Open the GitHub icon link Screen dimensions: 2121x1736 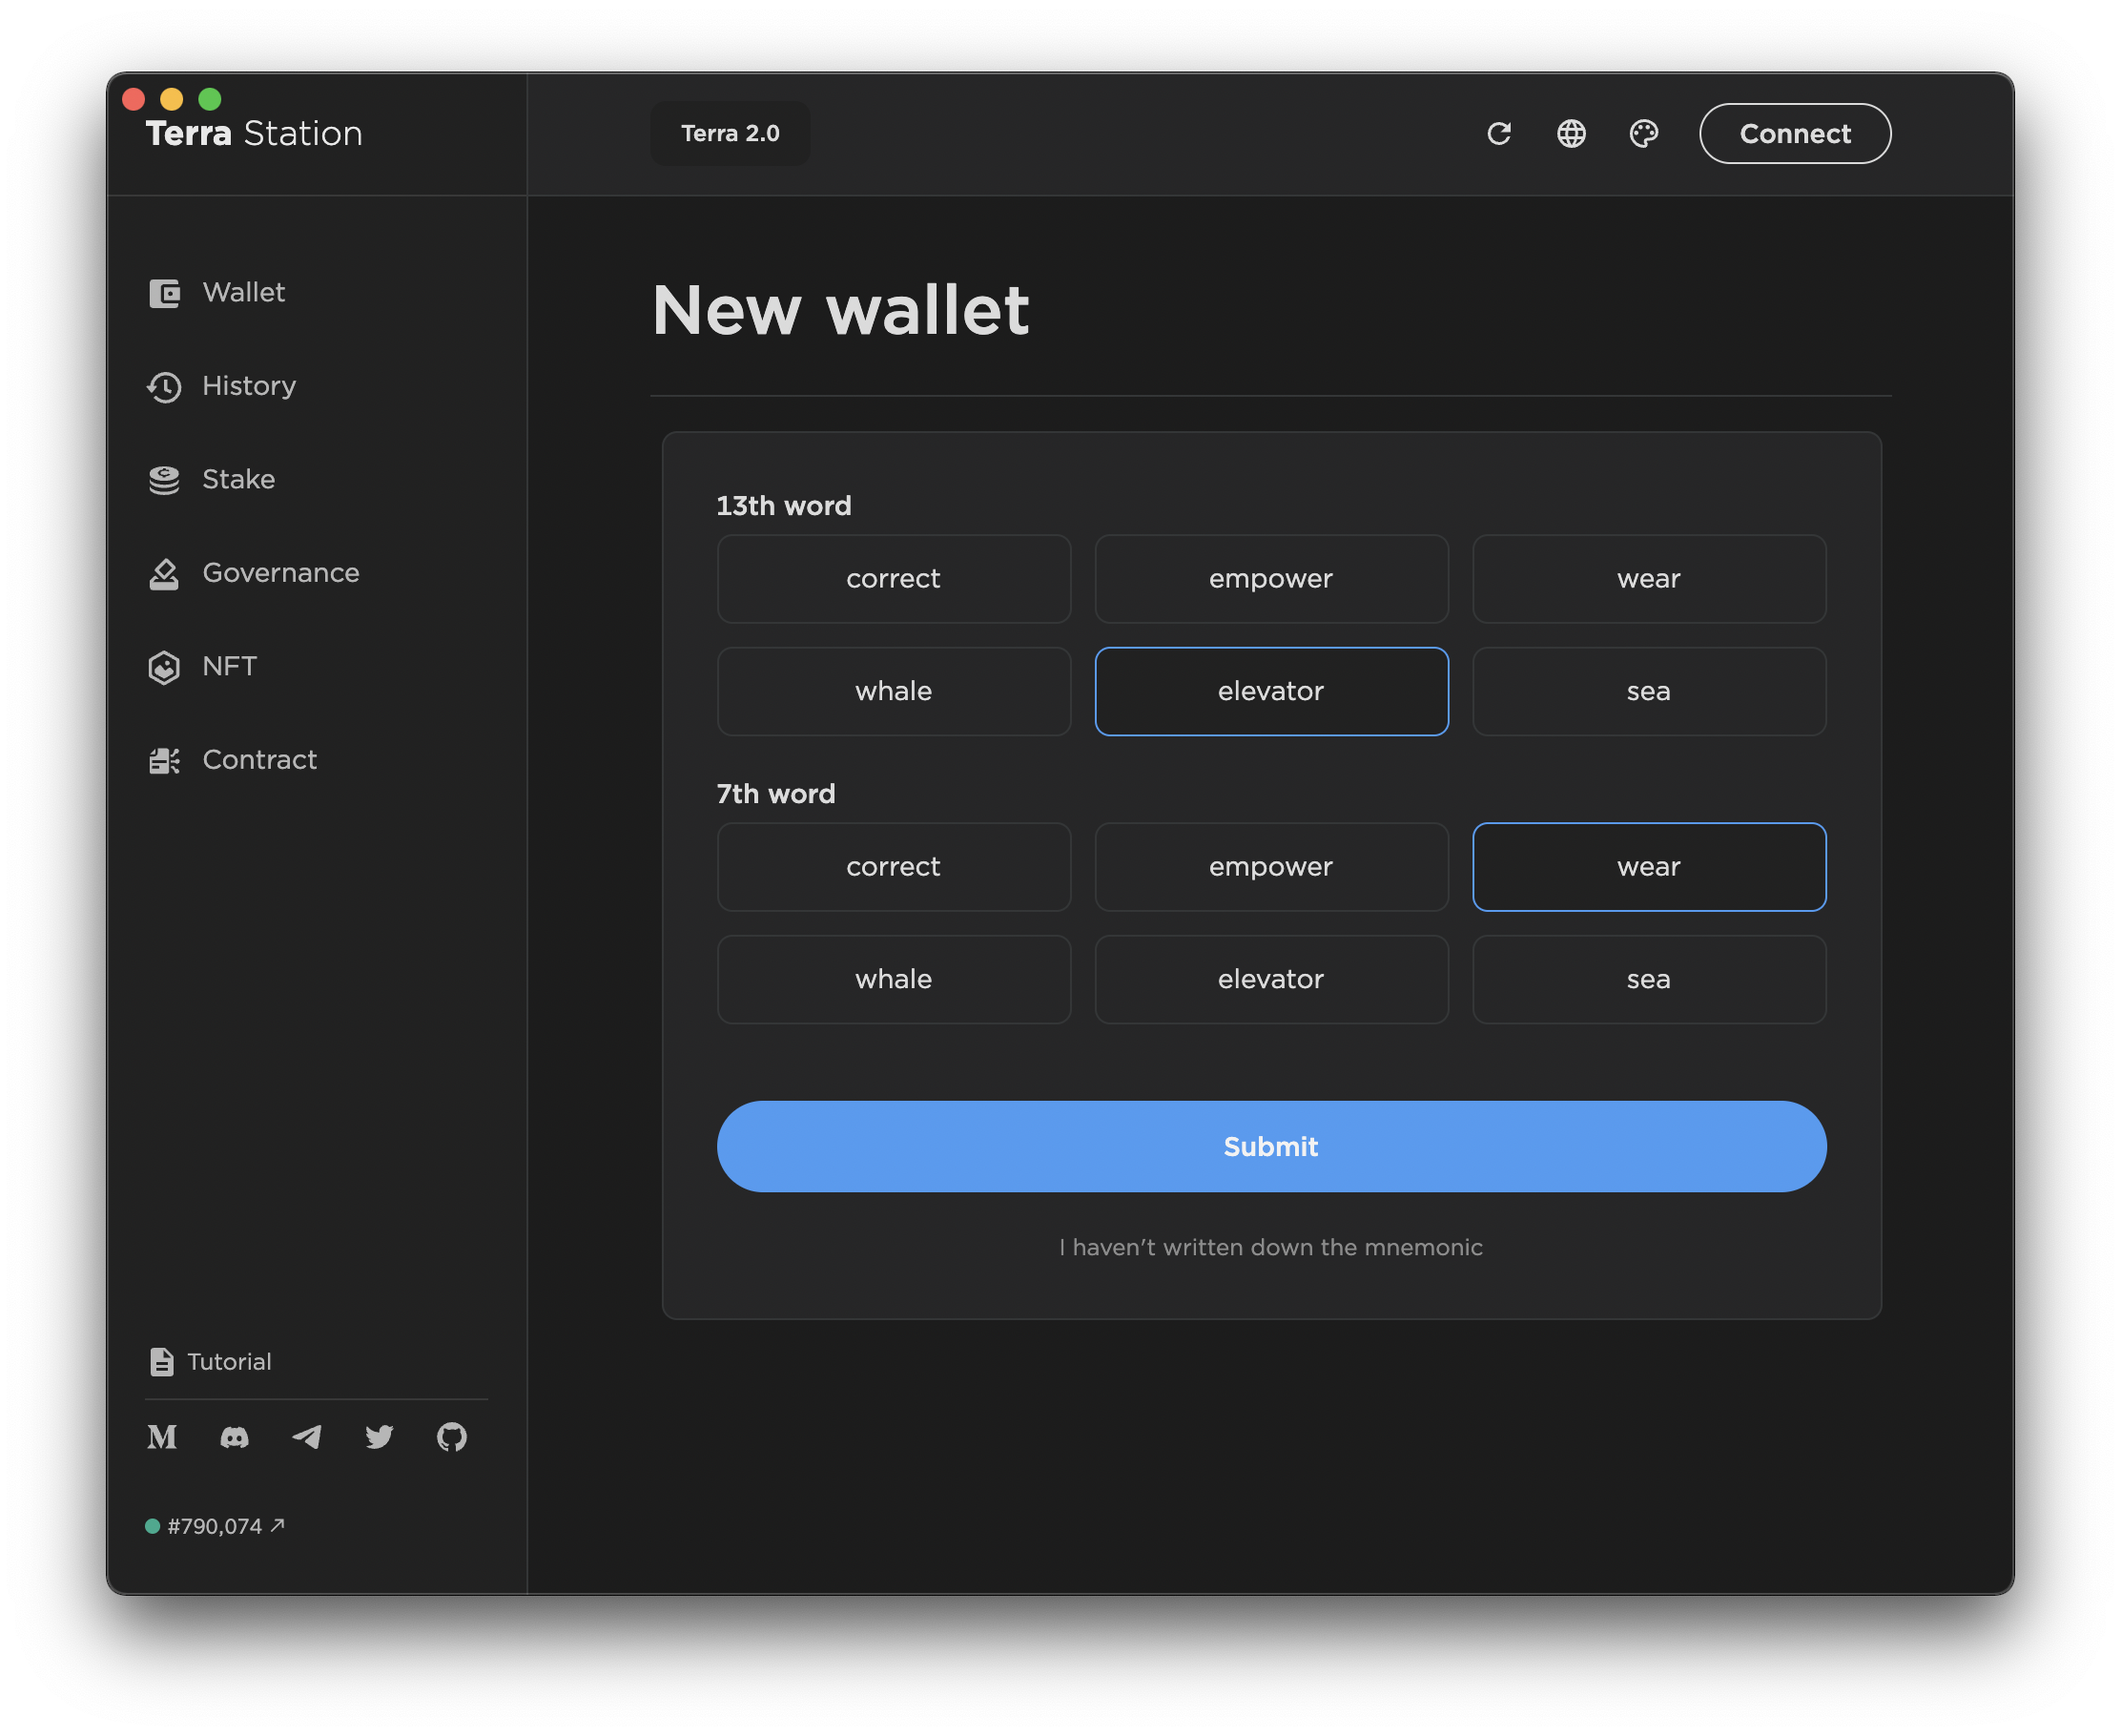pos(452,1437)
